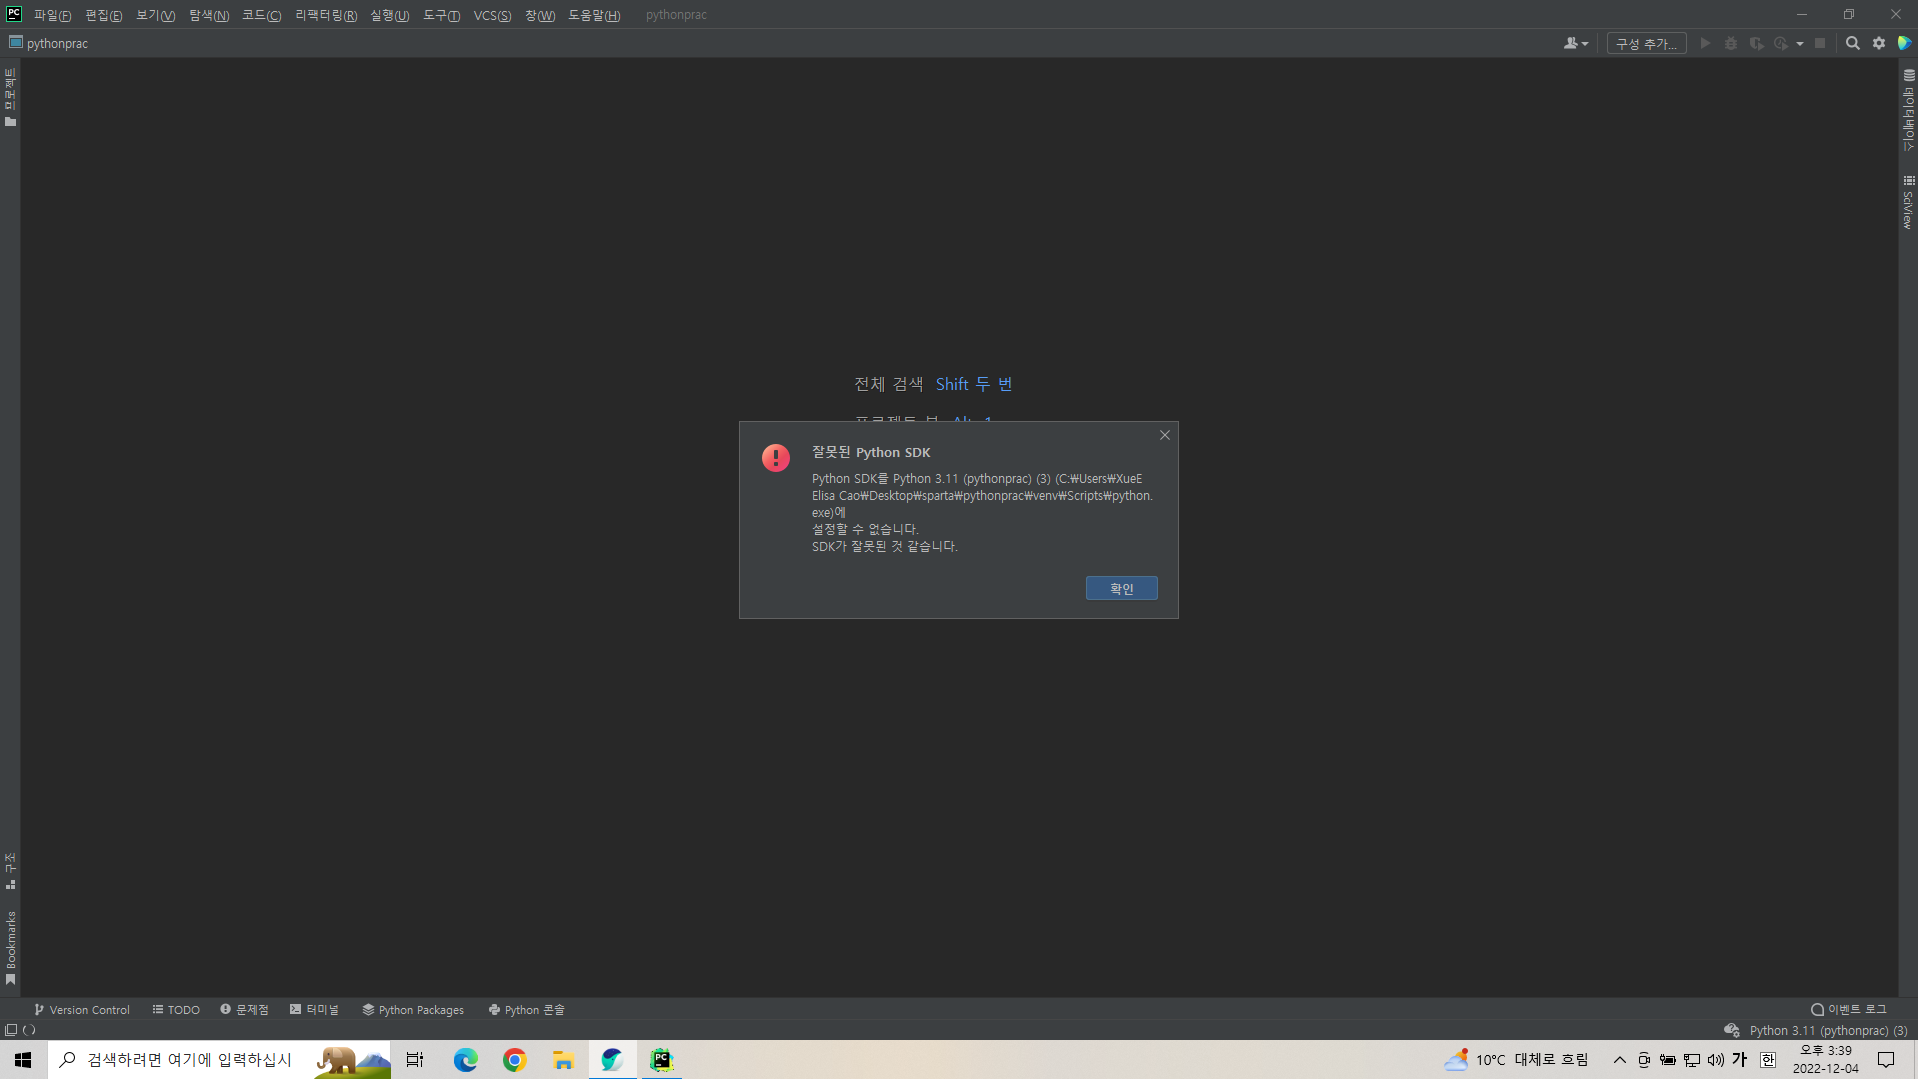Click the battery icon in the system tray

point(1668,1060)
